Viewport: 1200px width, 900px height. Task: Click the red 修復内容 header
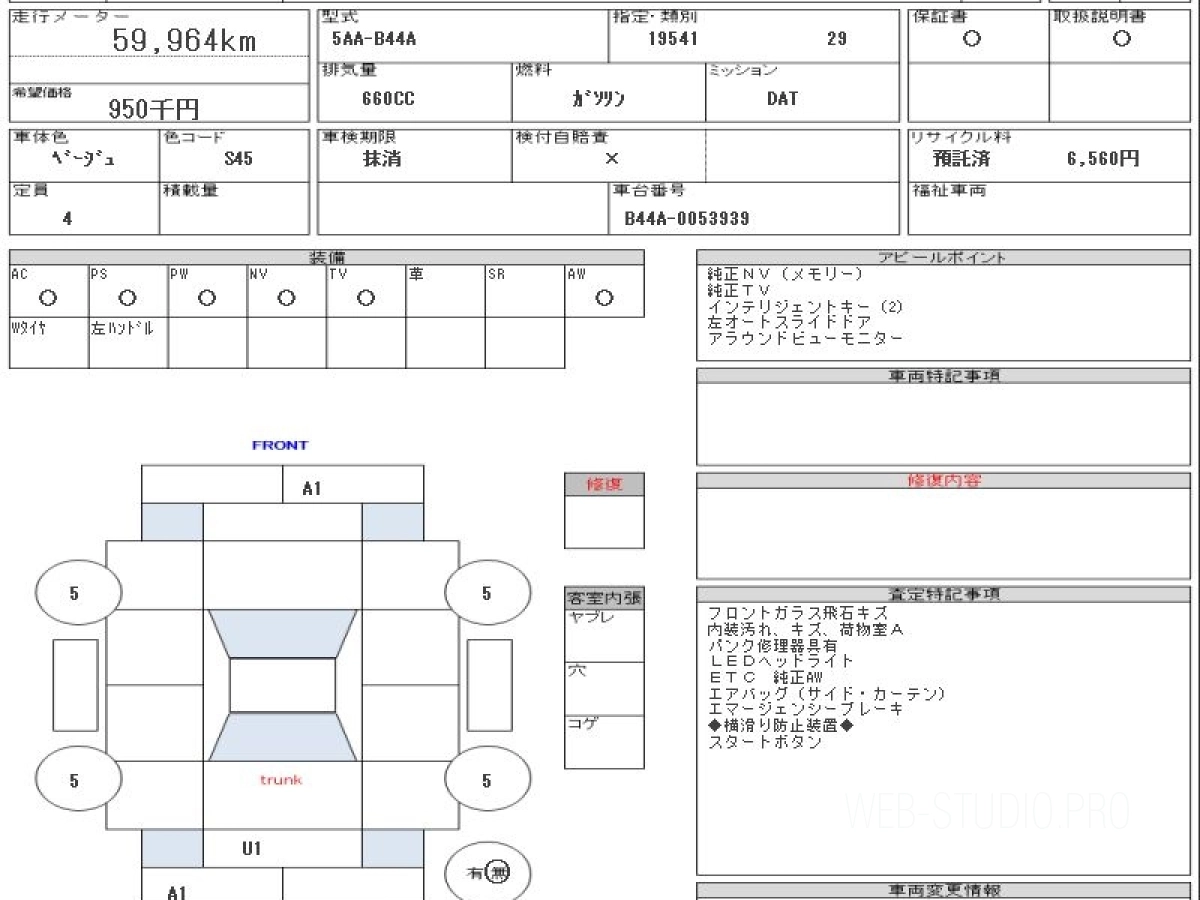pos(943,481)
